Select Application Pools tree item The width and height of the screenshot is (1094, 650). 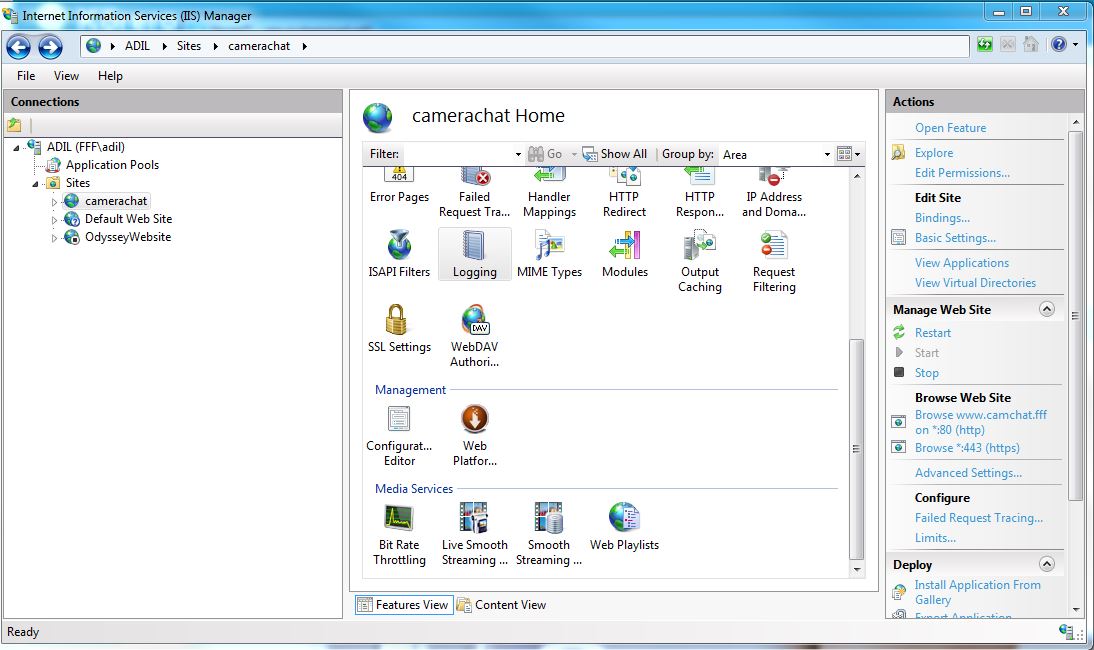112,165
